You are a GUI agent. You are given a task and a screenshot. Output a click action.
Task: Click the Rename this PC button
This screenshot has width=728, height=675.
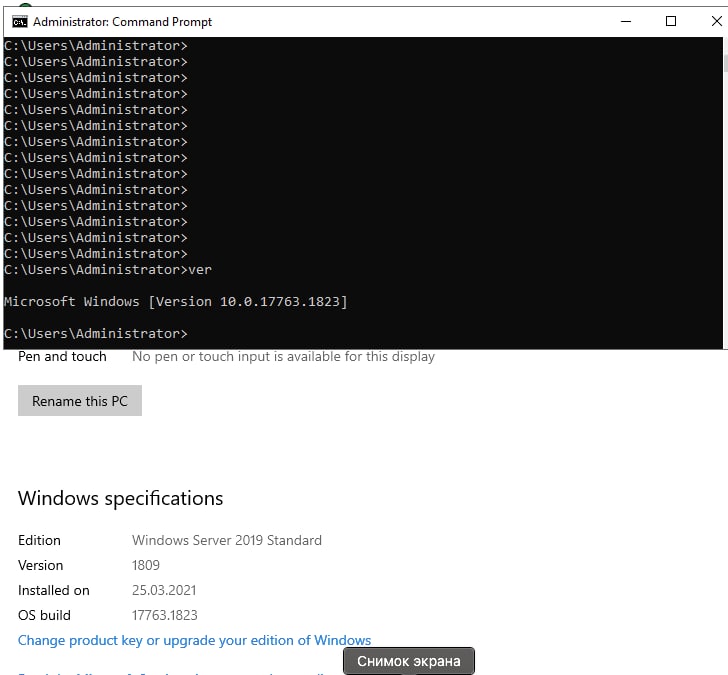[x=80, y=401]
